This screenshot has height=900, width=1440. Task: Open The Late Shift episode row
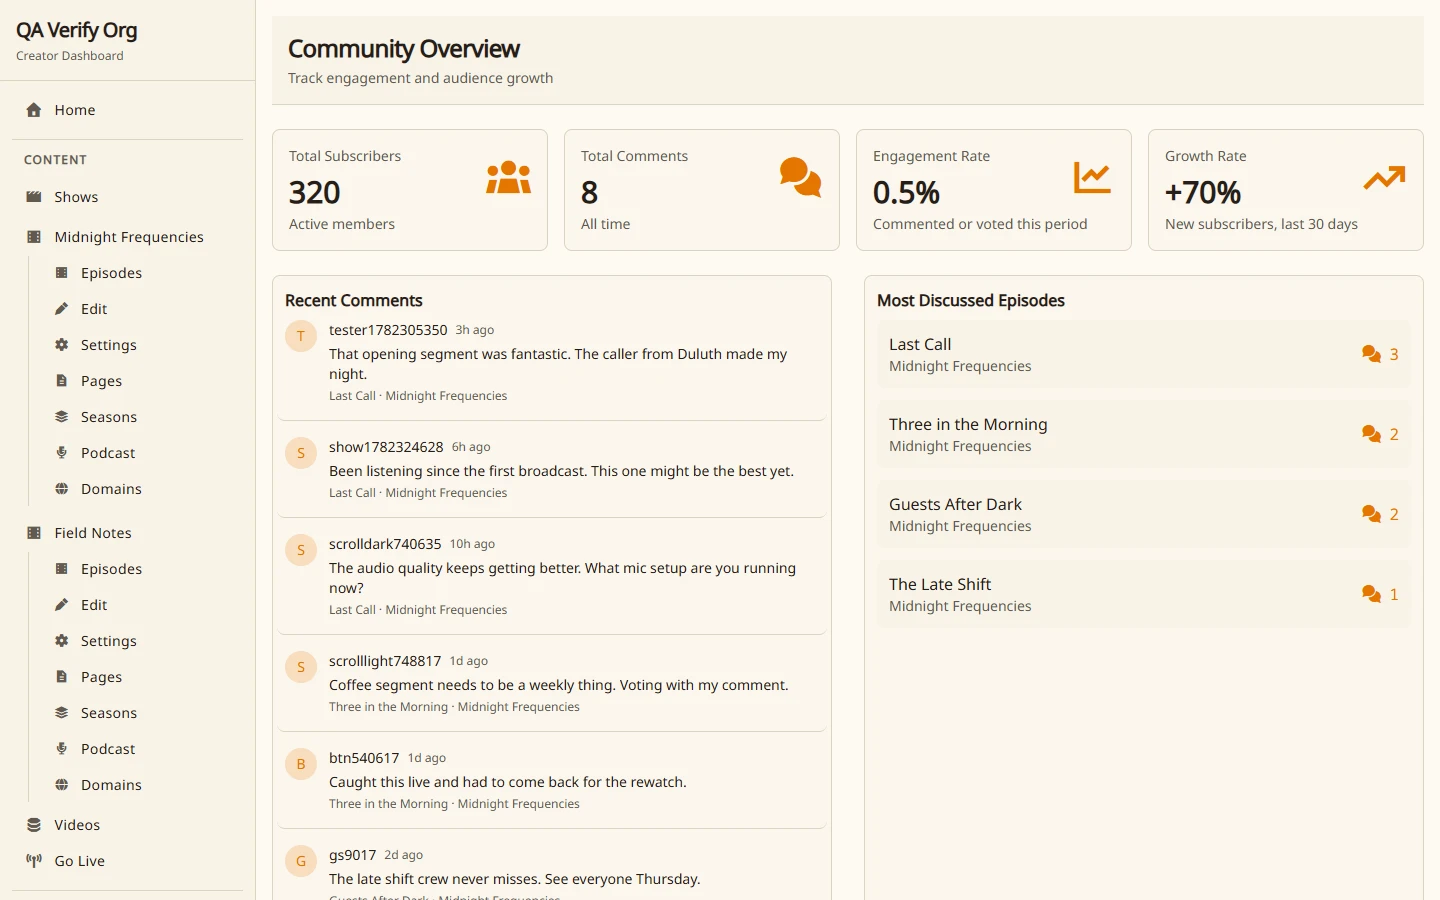[1144, 594]
